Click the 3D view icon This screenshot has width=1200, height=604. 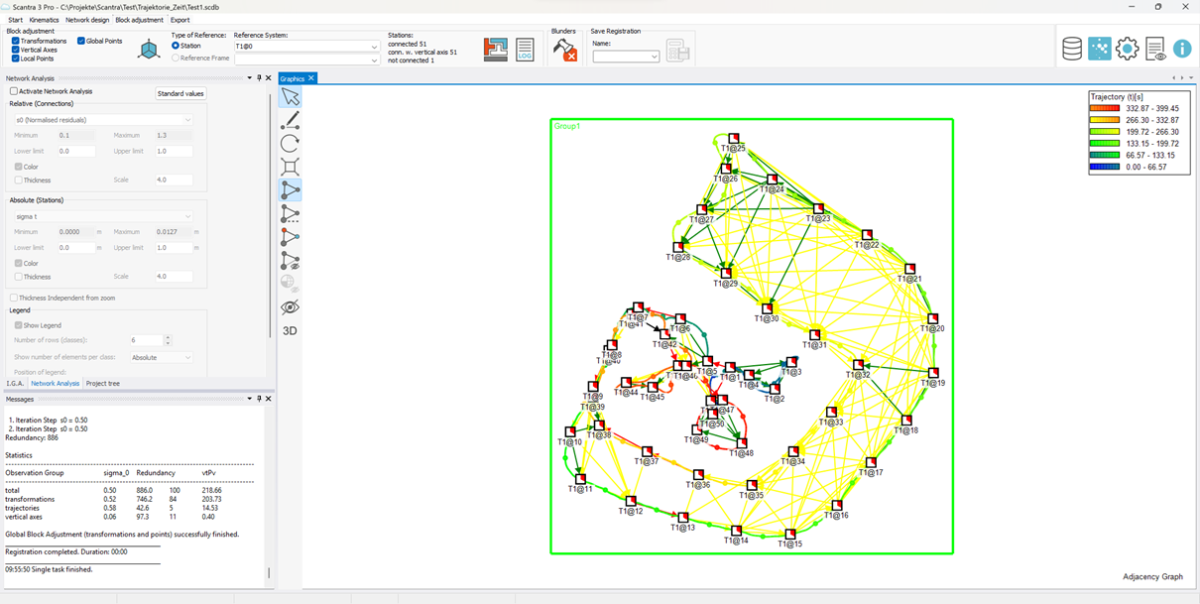point(290,330)
